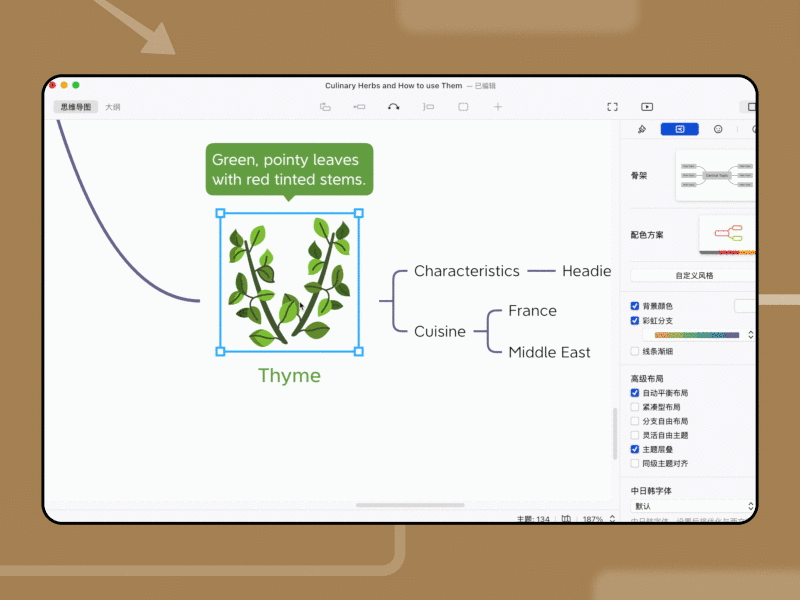Enter ZEN mode via the brackets icon

click(x=612, y=107)
